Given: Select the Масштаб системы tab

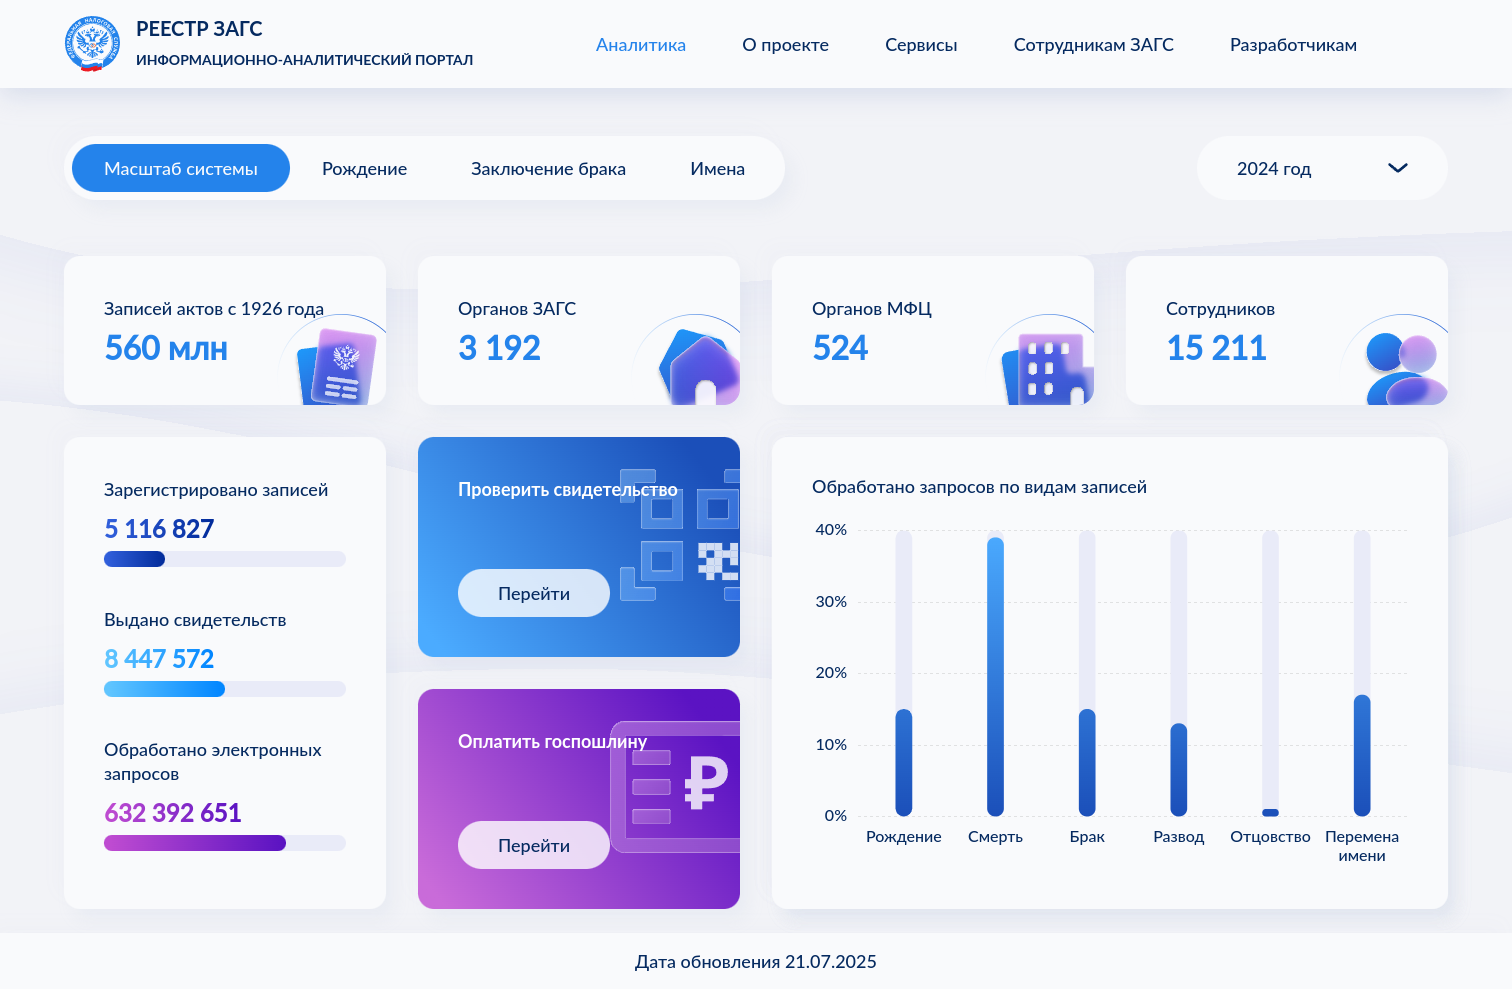Looking at the screenshot, I should coord(181,168).
